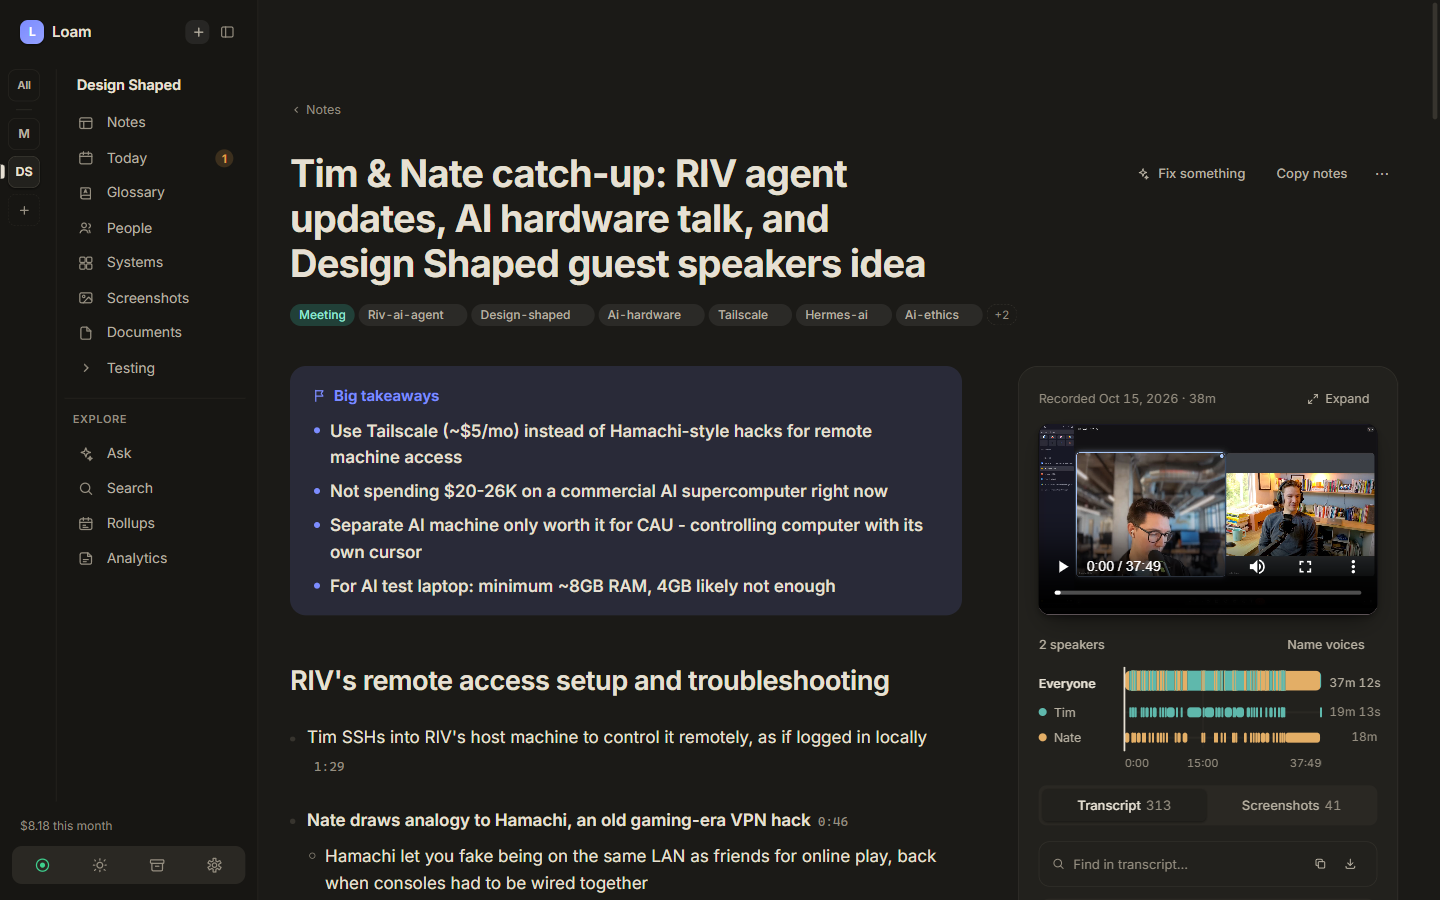Expand the recording panel

coord(1338,399)
